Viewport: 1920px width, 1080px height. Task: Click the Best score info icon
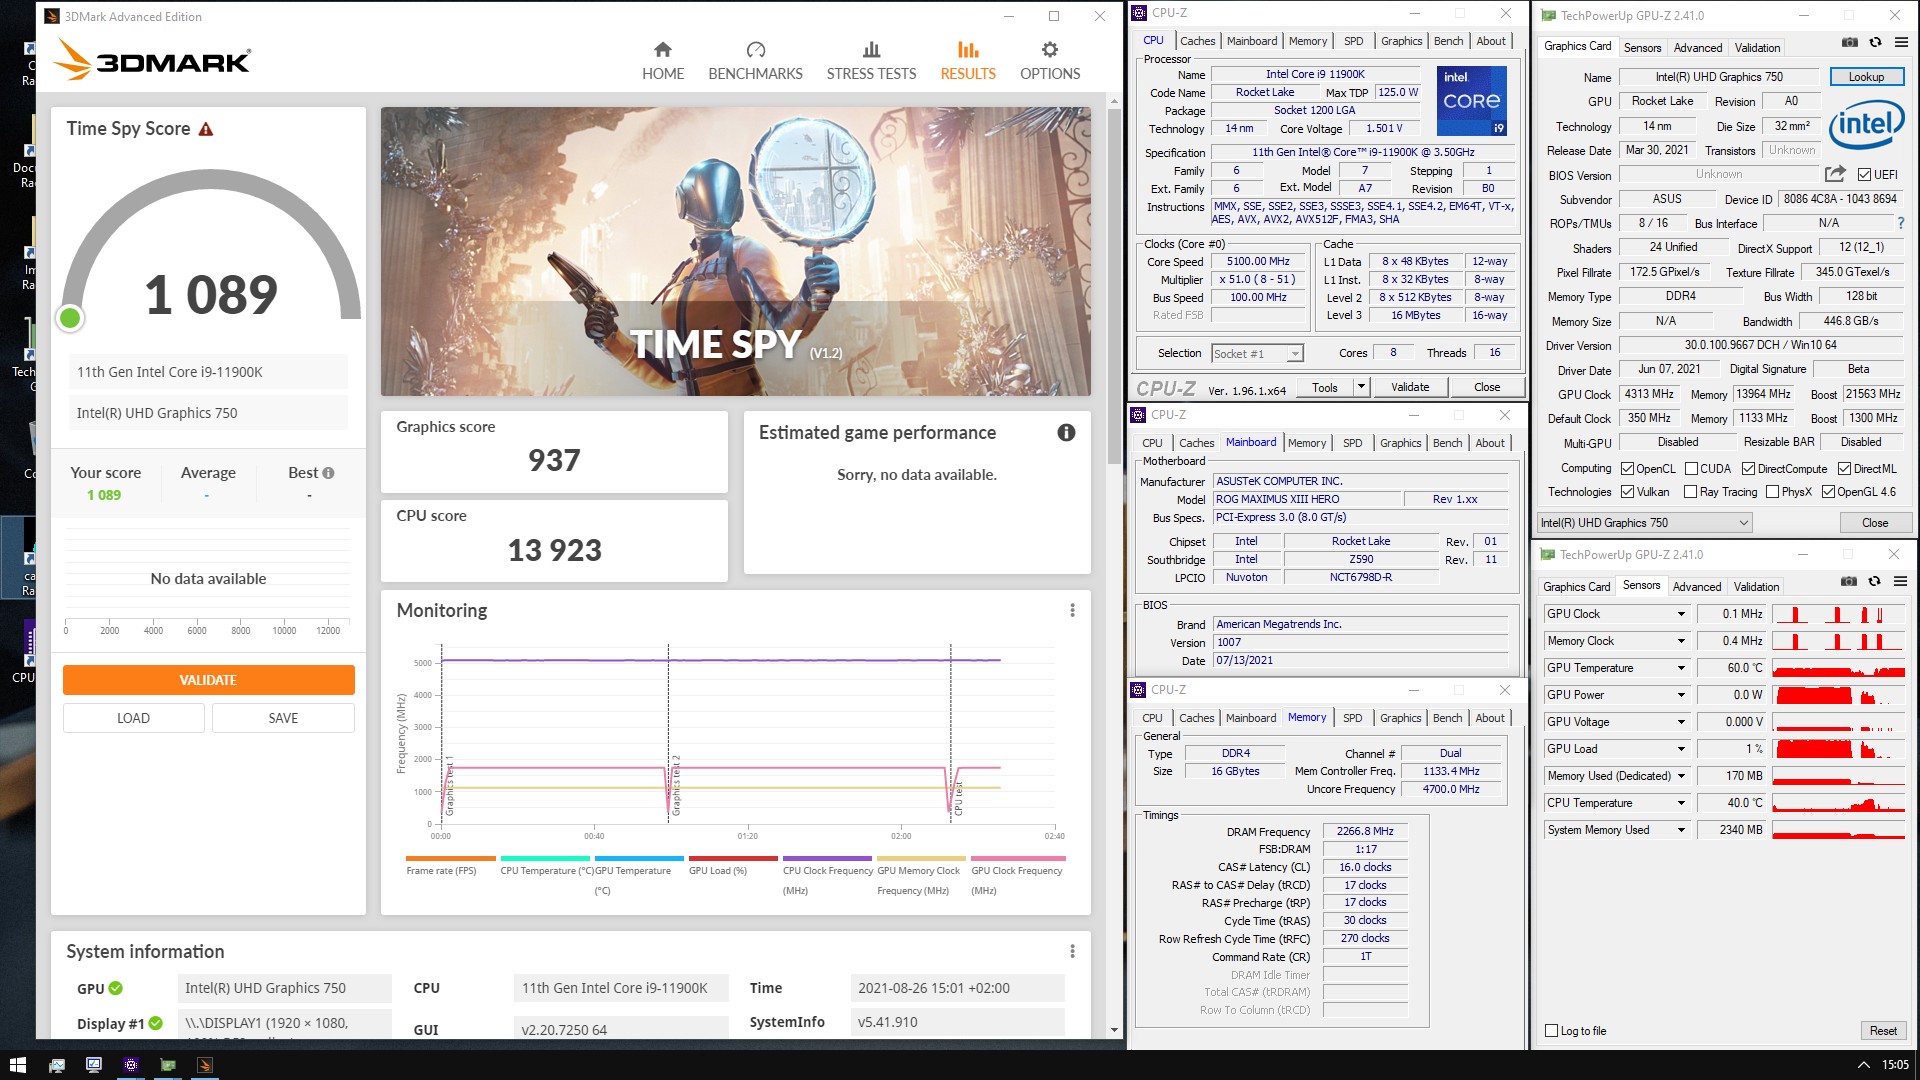tap(328, 473)
